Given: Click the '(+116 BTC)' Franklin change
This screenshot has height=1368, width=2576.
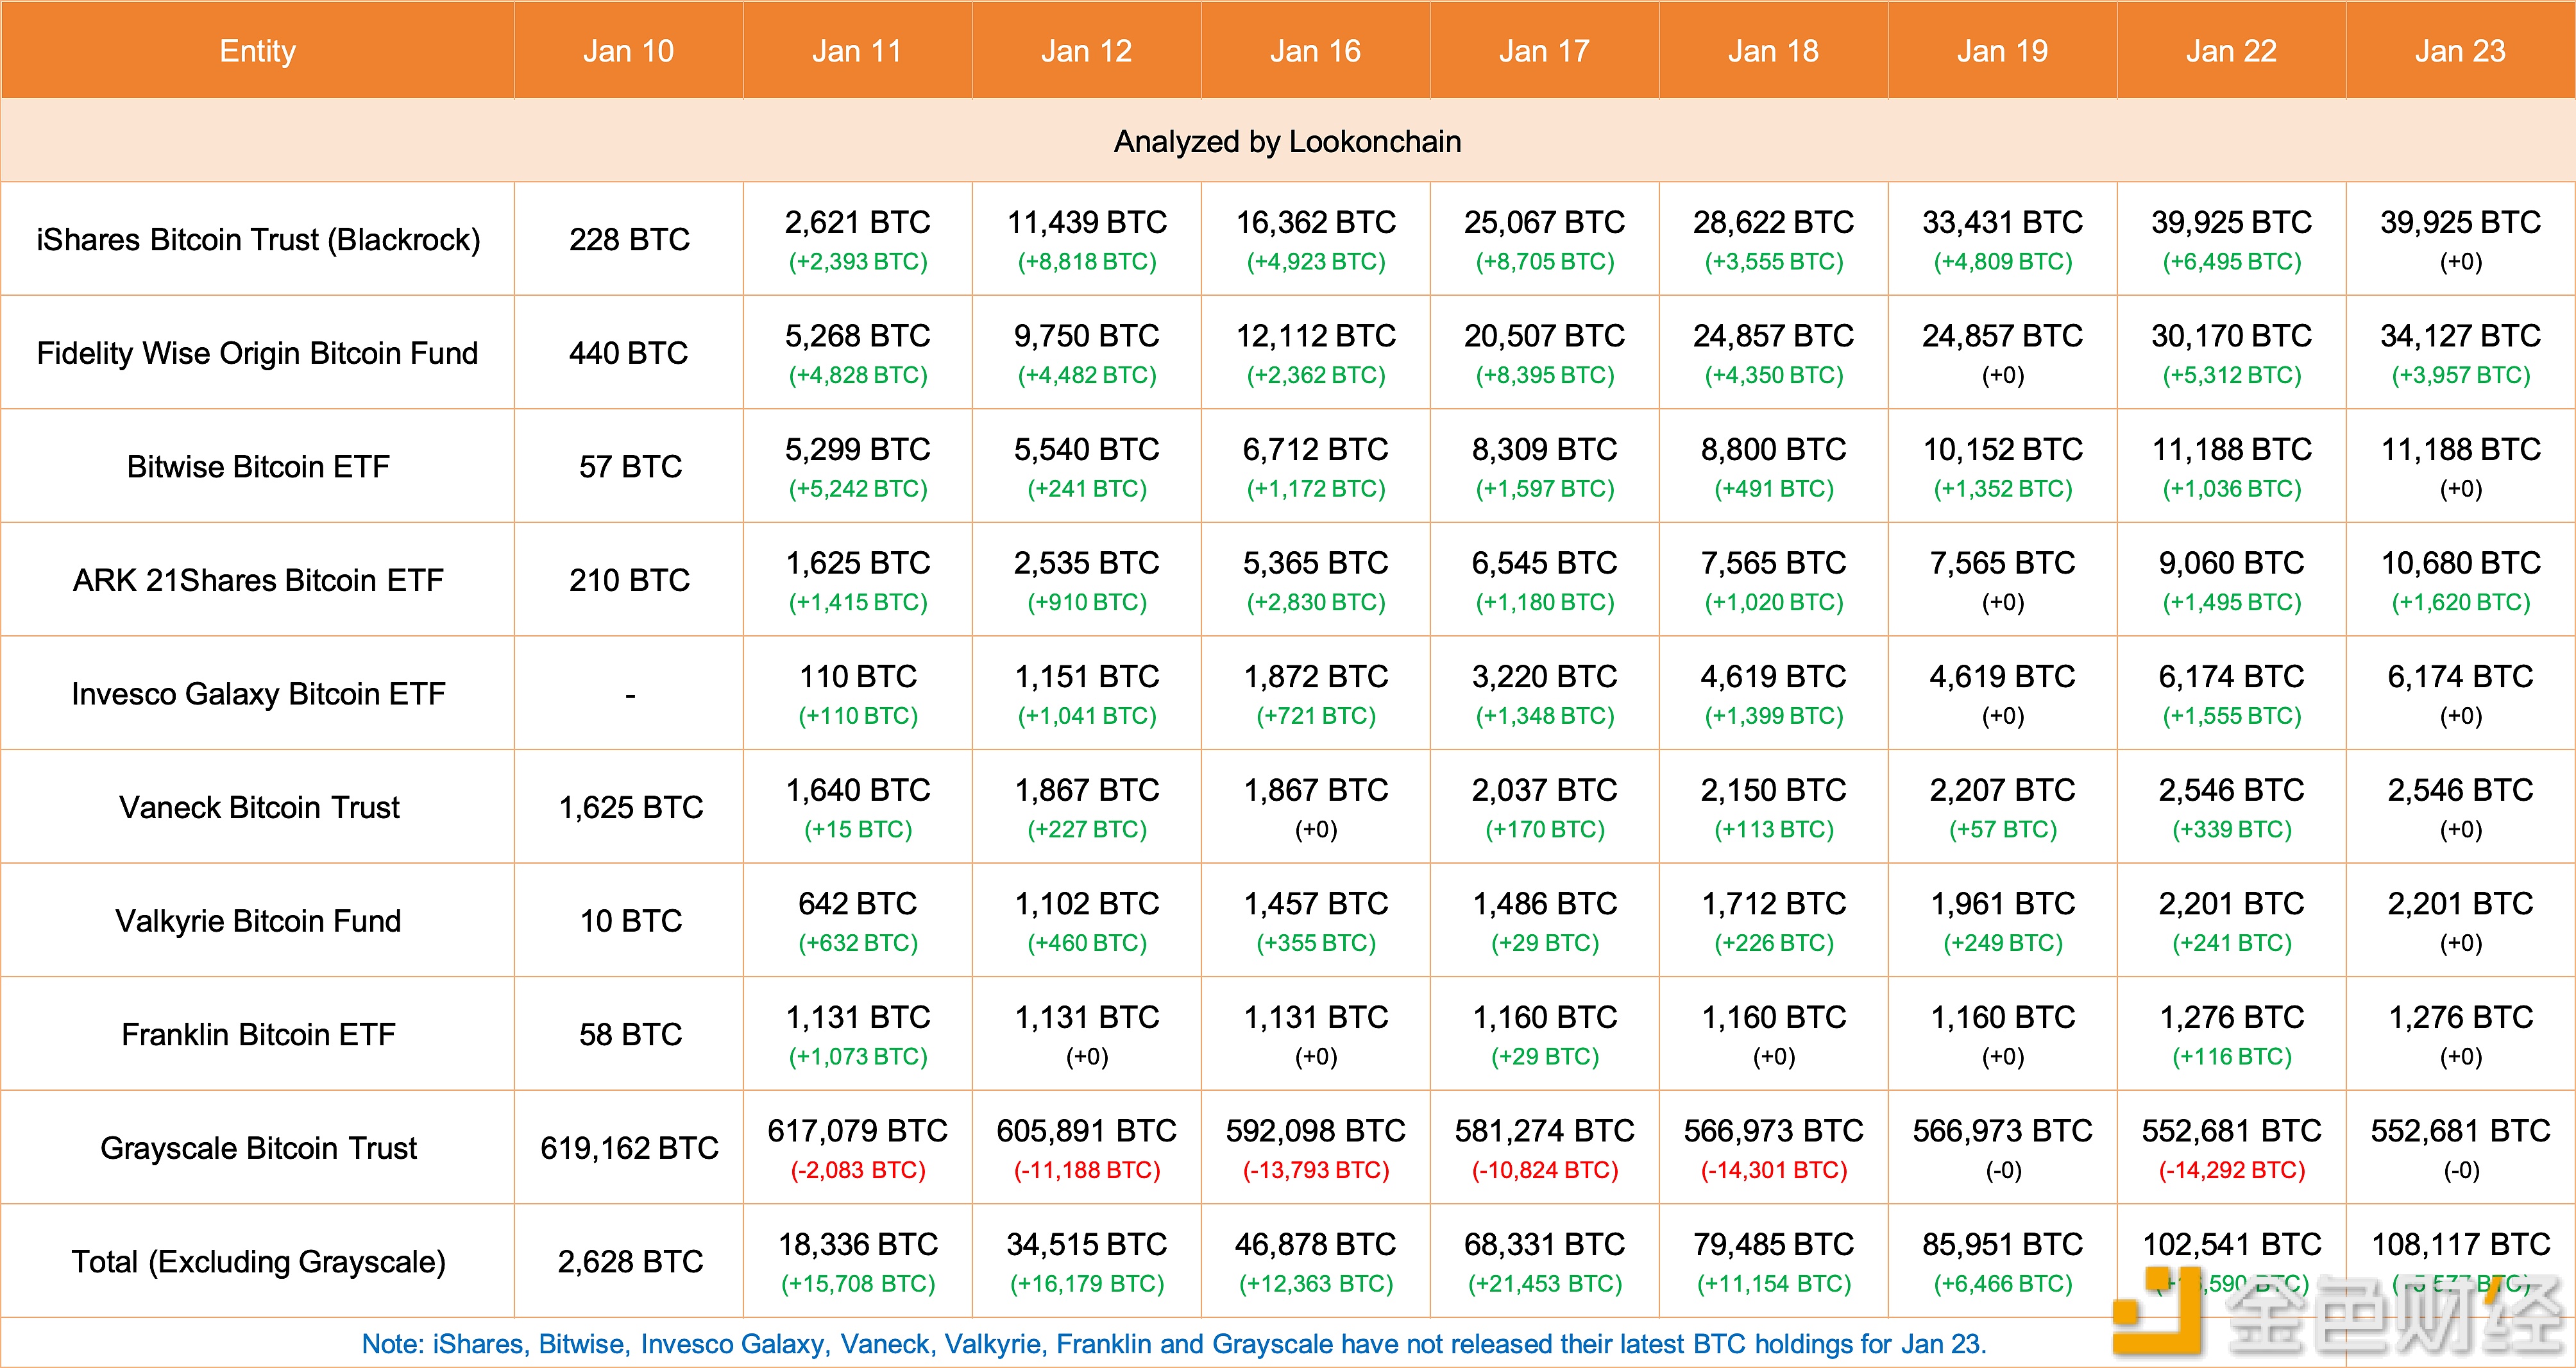Looking at the screenshot, I should (x=2232, y=1057).
